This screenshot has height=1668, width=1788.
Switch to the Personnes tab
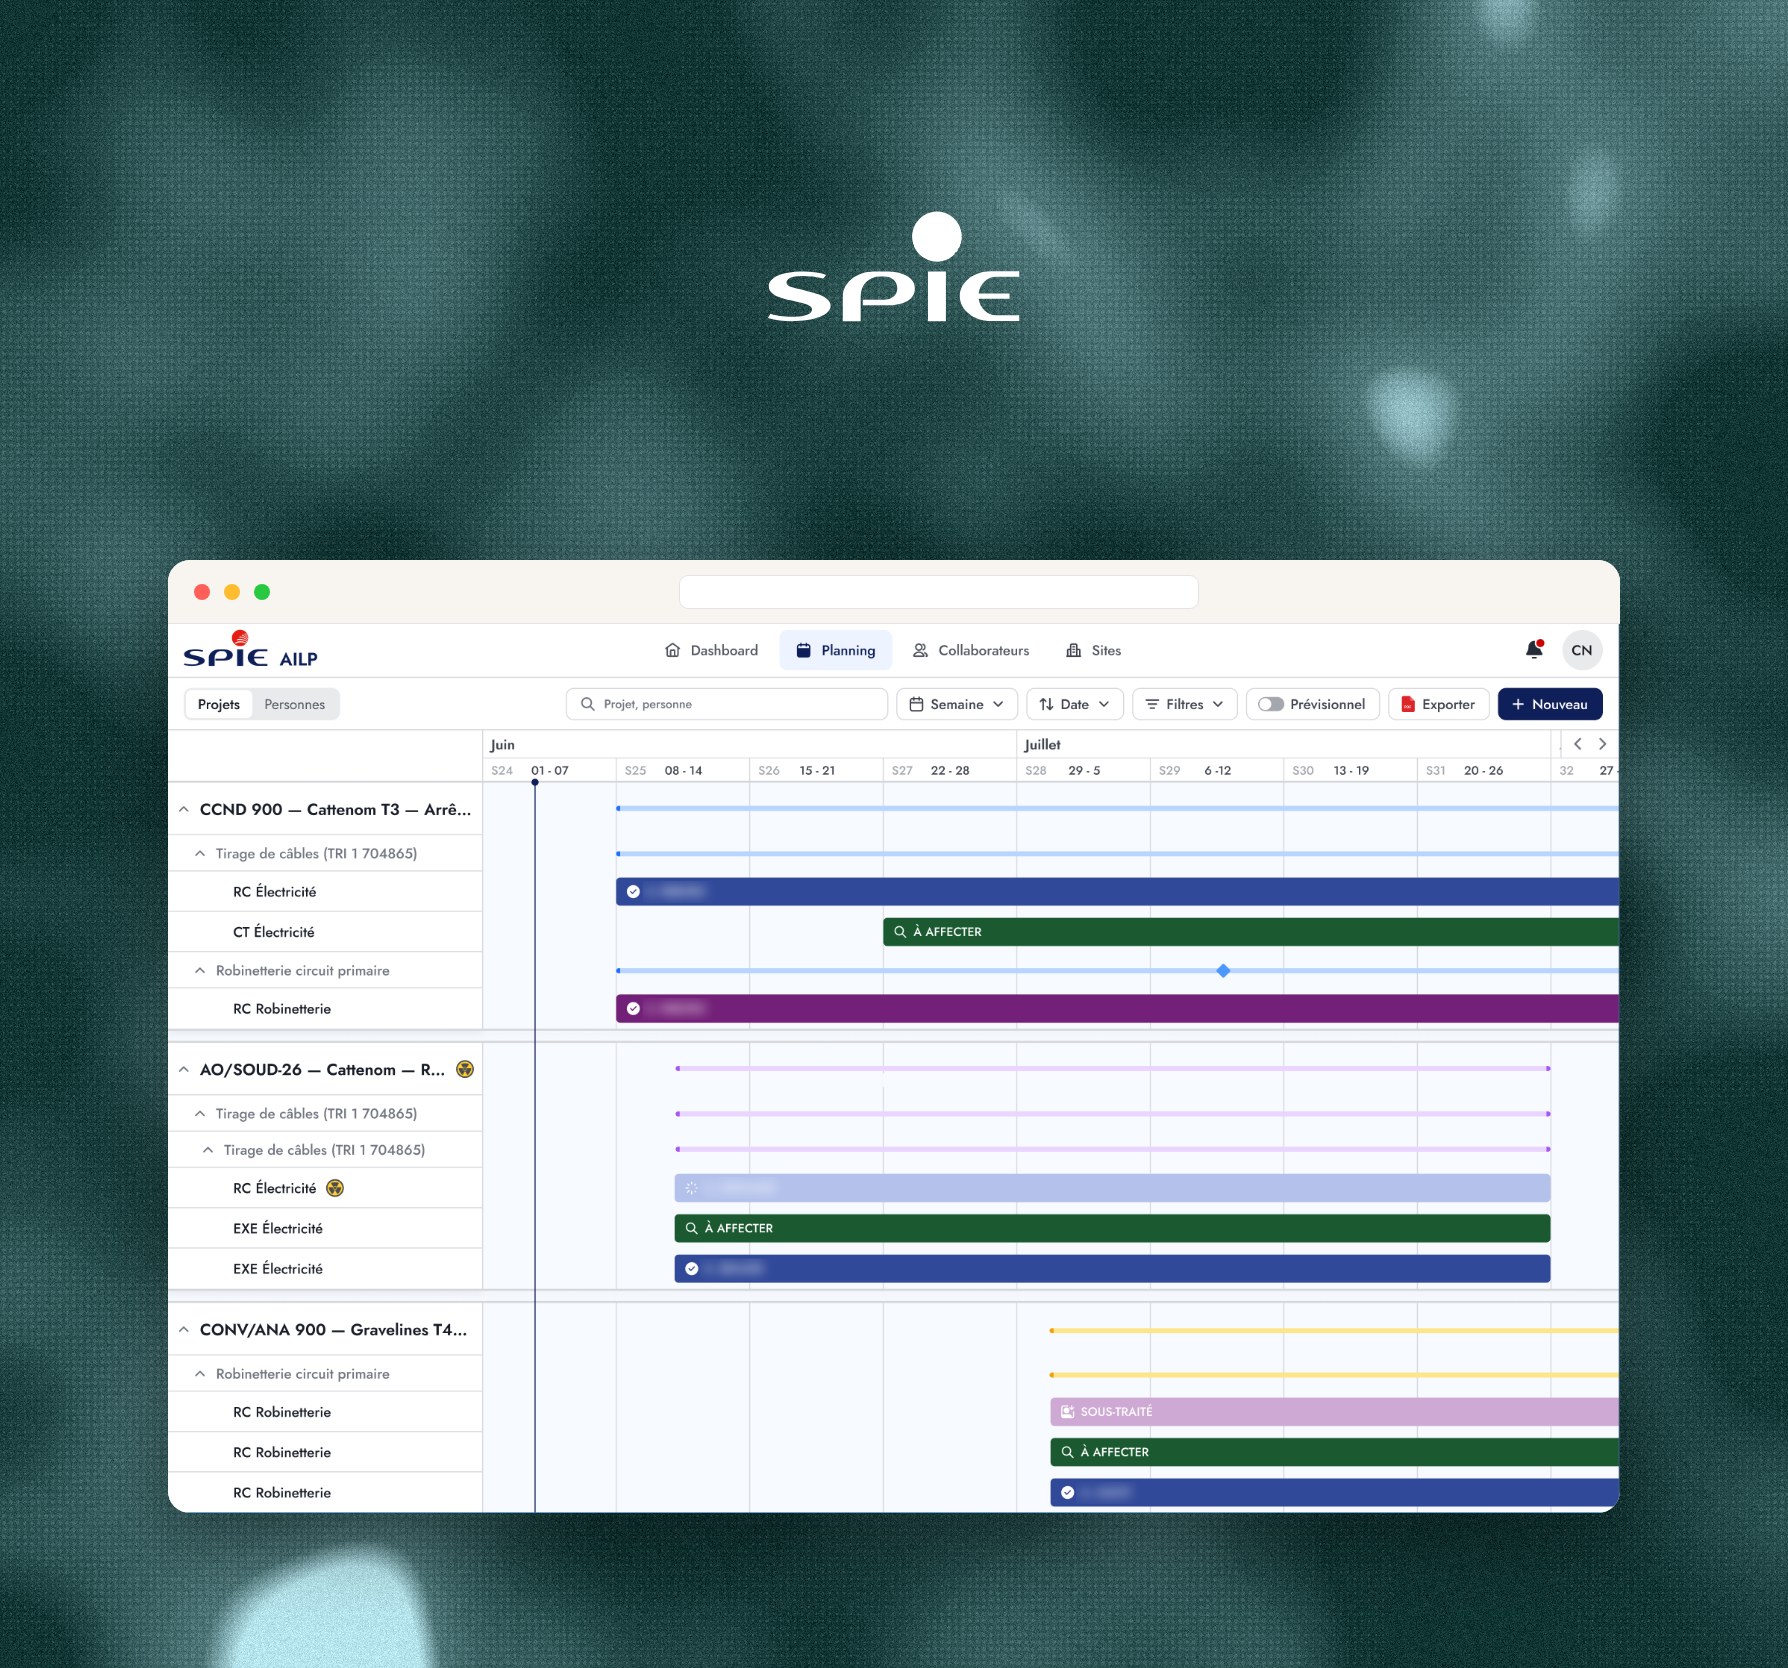pyautogui.click(x=294, y=704)
